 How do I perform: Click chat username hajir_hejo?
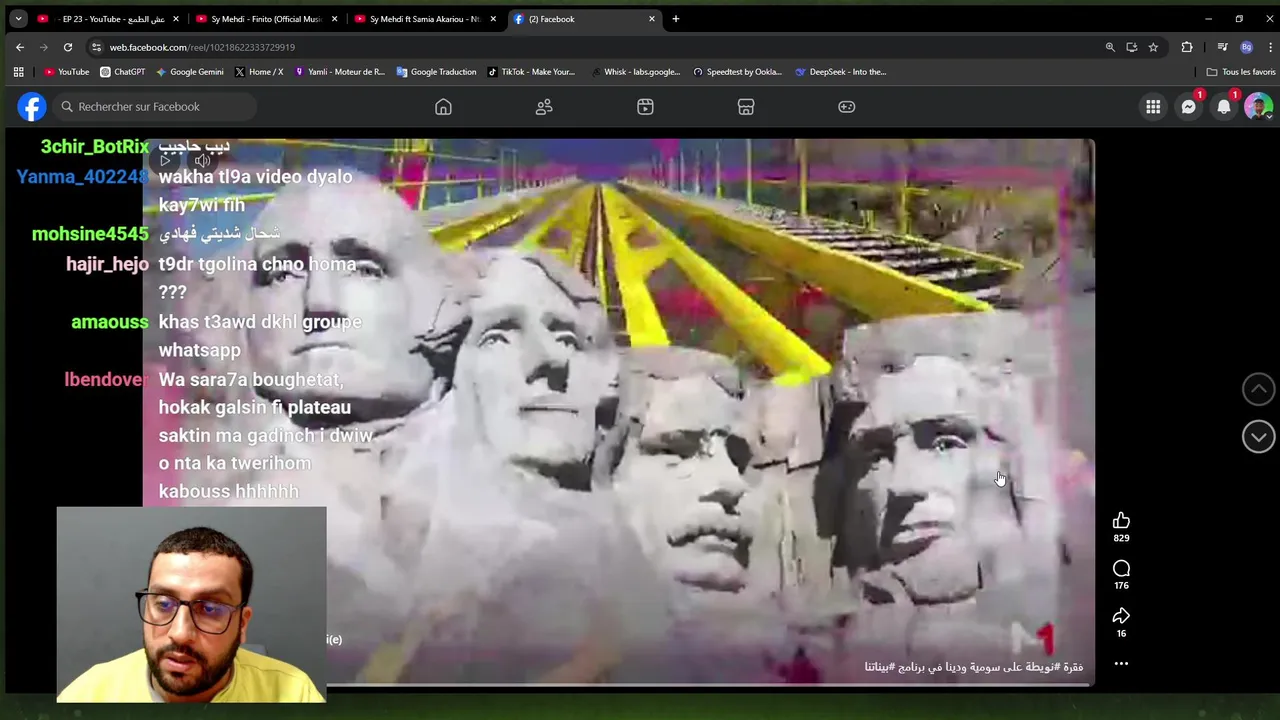(x=107, y=264)
